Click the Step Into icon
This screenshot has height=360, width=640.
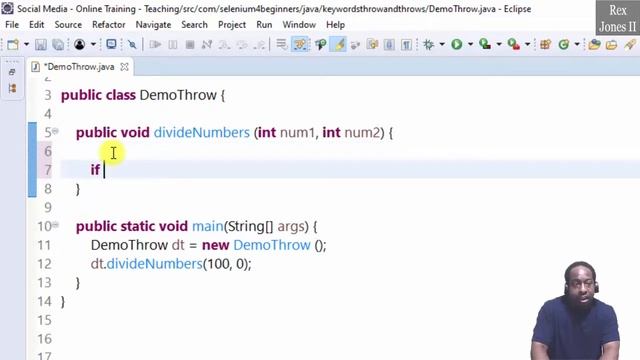(224, 44)
